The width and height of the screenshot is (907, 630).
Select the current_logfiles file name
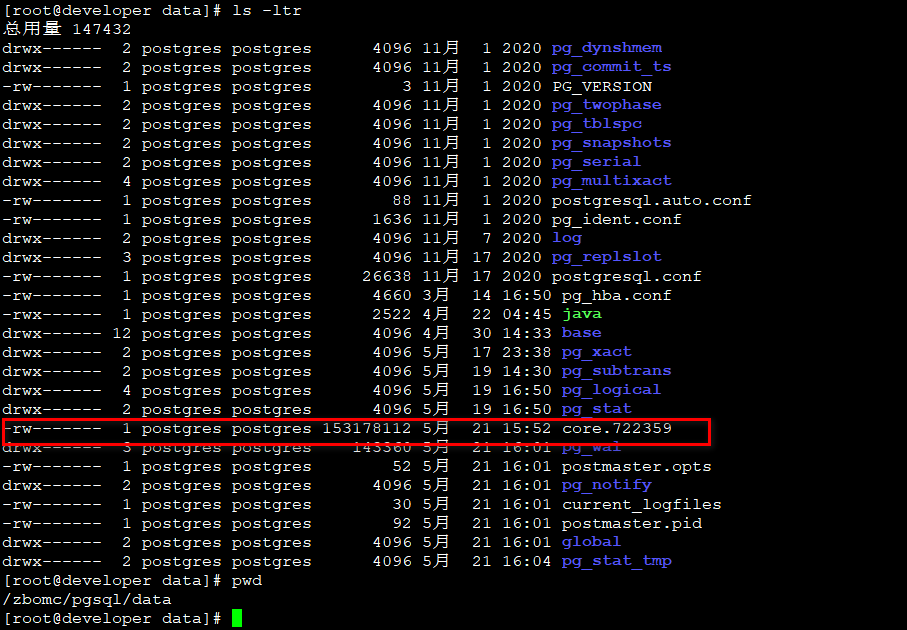pyautogui.click(x=641, y=505)
